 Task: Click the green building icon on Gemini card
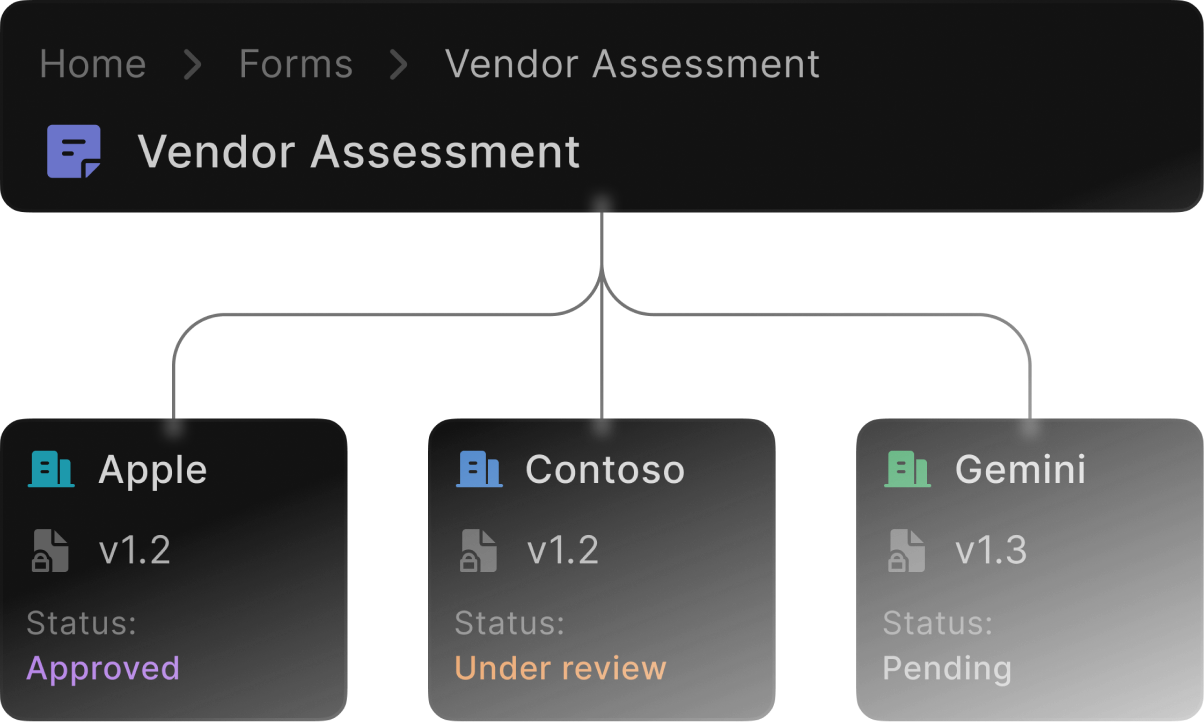coord(907,469)
